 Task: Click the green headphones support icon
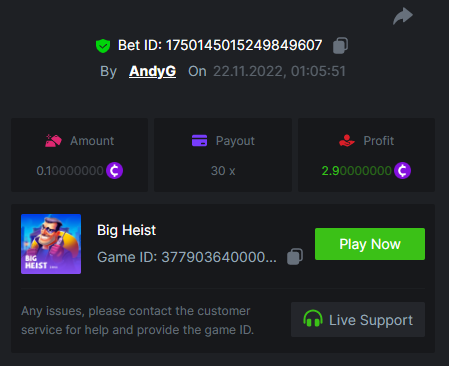(x=313, y=319)
